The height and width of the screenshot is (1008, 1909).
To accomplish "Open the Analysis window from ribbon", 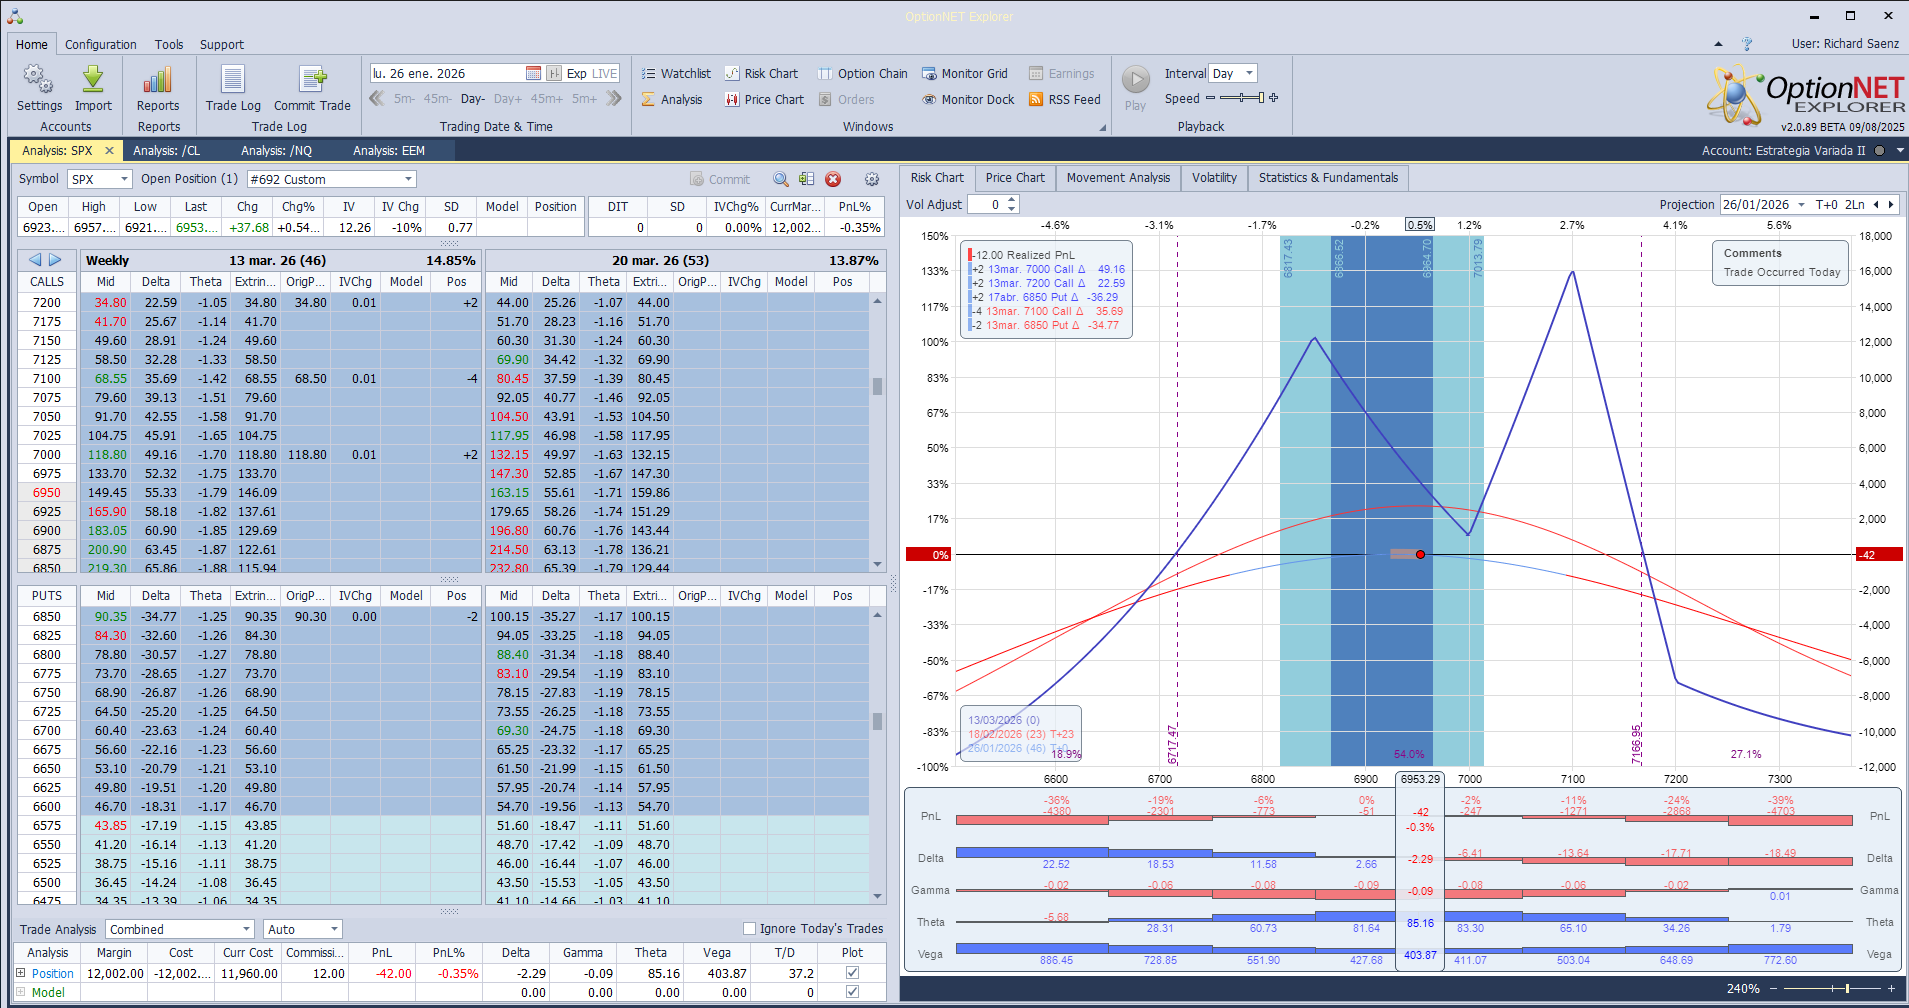I will pos(671,99).
